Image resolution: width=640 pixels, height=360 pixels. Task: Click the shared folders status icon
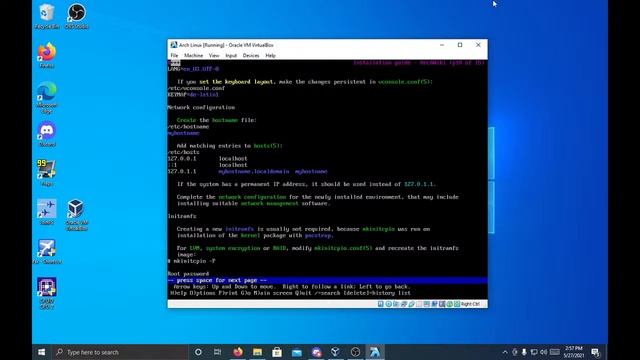pos(419,304)
